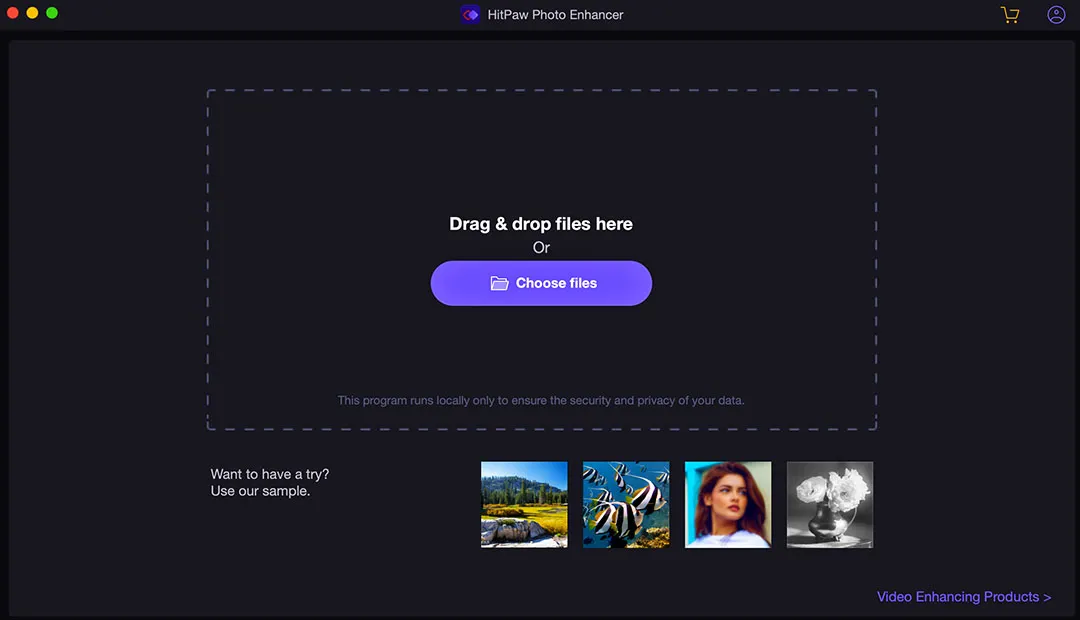Select the black-and-white flowers sample image
1080x620 pixels.
point(830,505)
